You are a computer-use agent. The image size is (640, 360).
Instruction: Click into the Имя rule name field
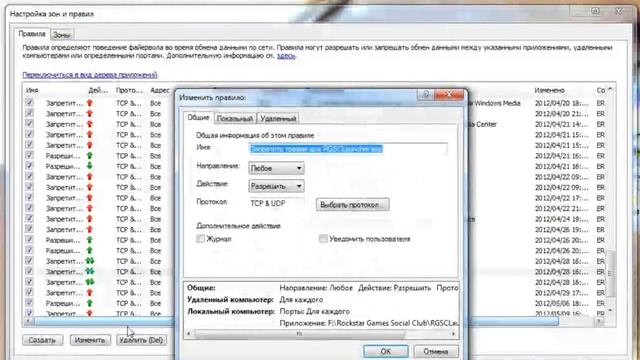coord(348,149)
